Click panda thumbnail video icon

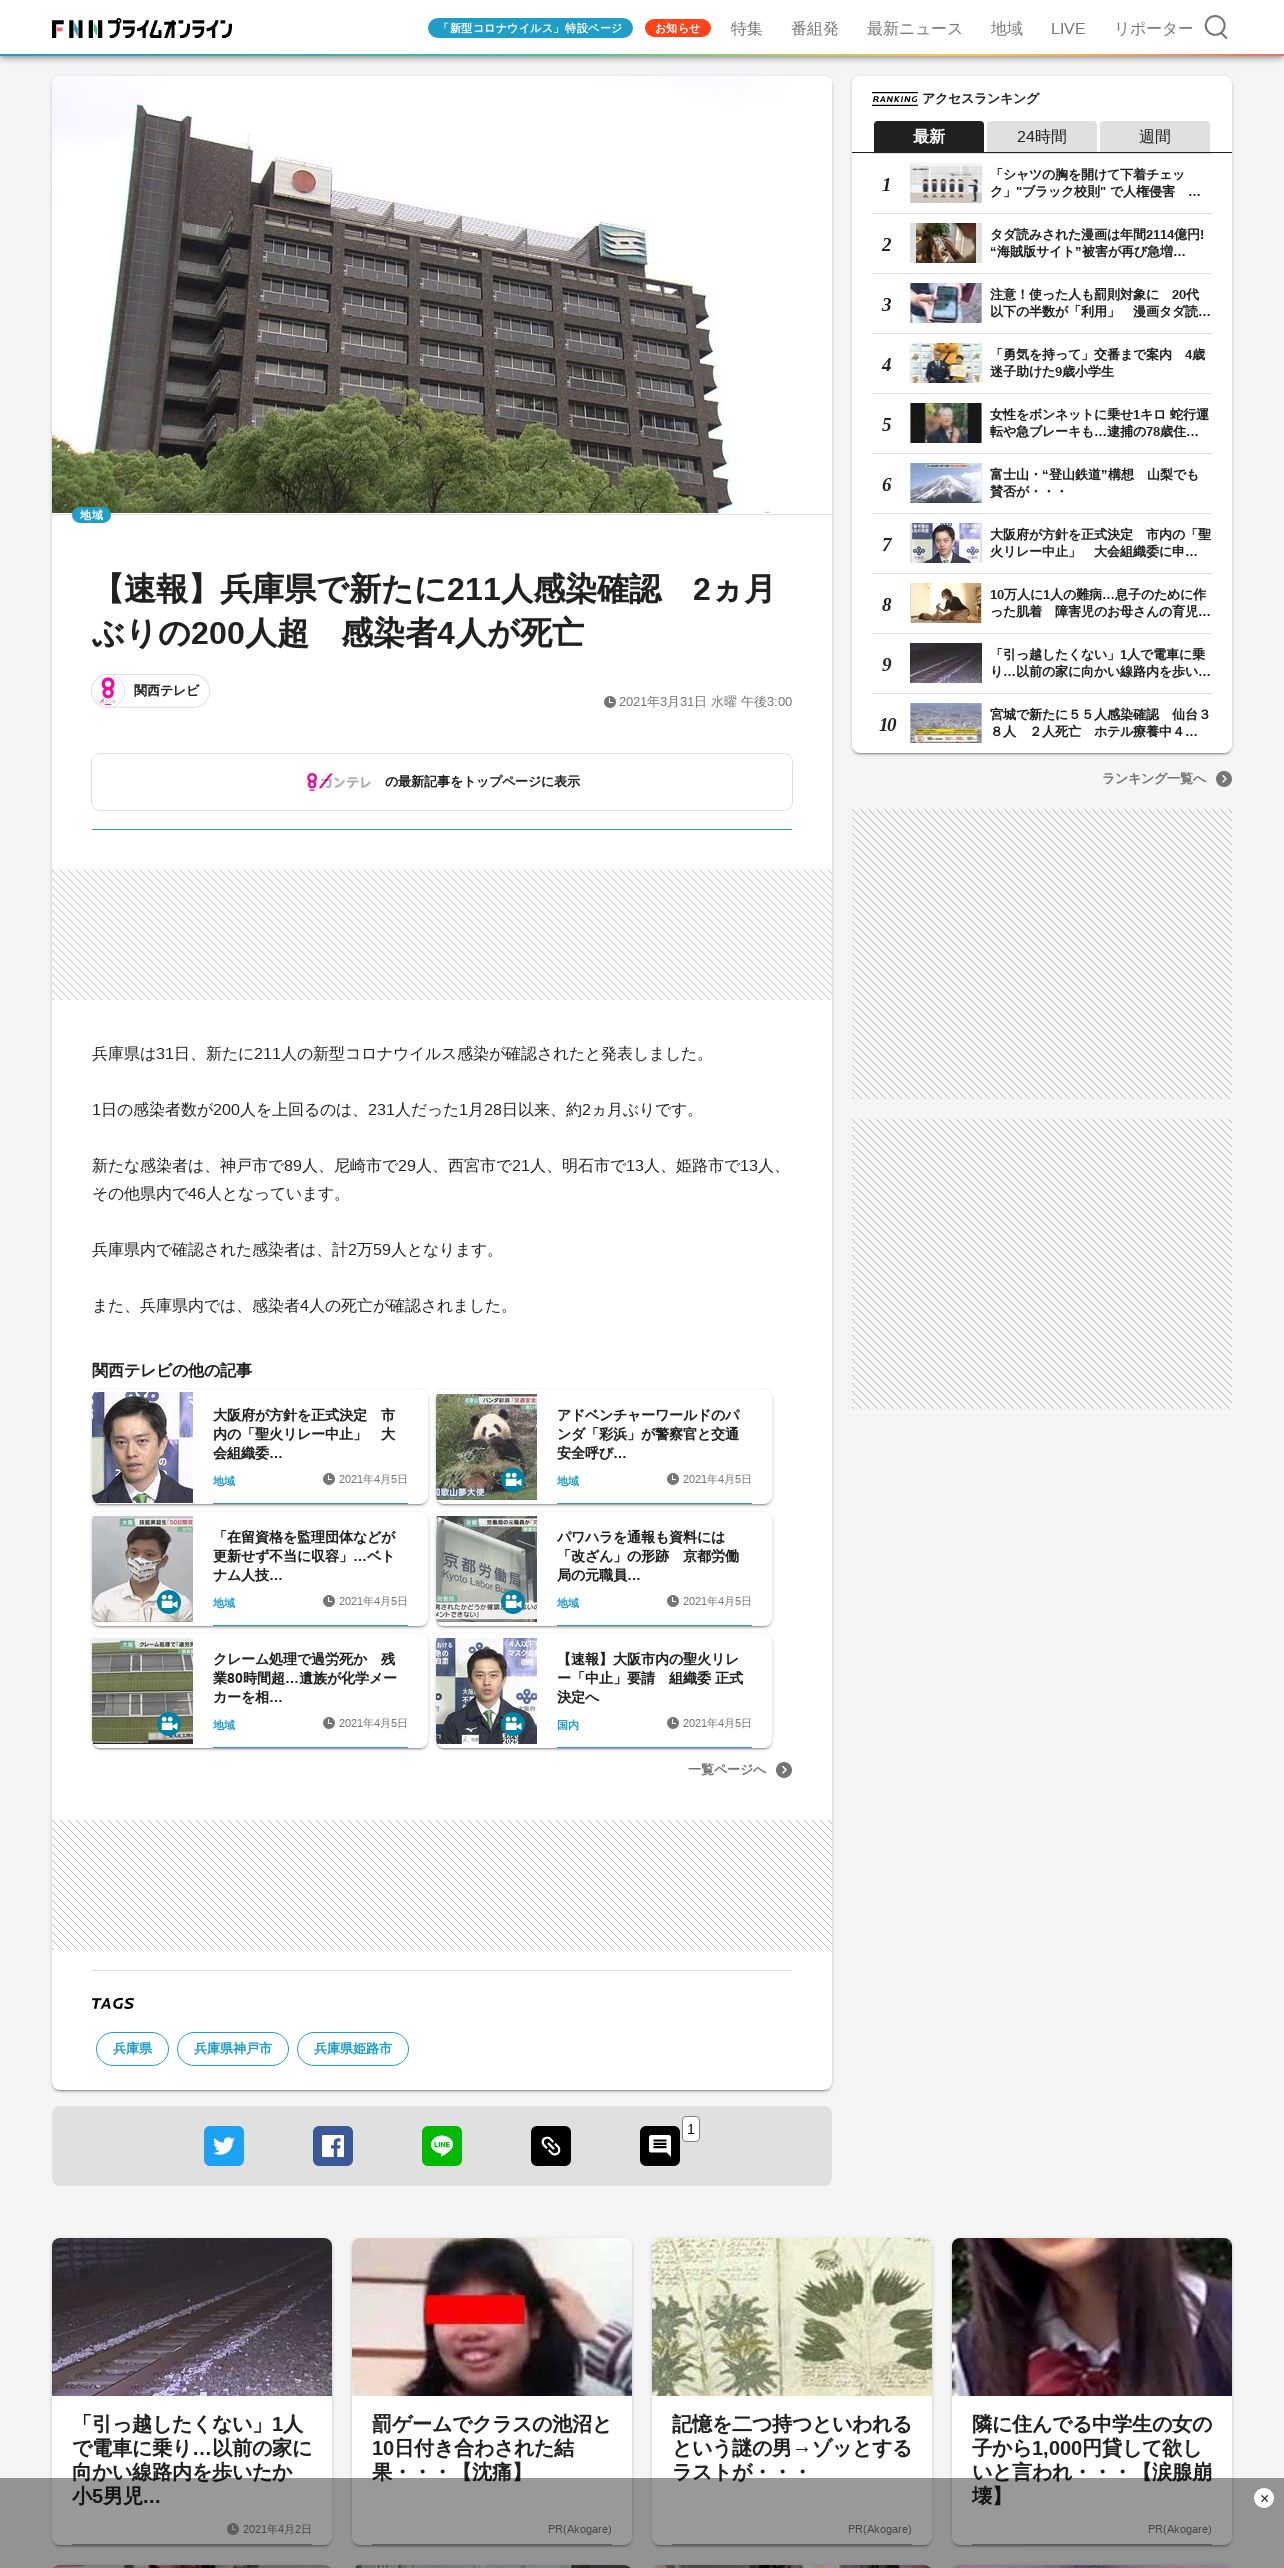pyautogui.click(x=513, y=1479)
